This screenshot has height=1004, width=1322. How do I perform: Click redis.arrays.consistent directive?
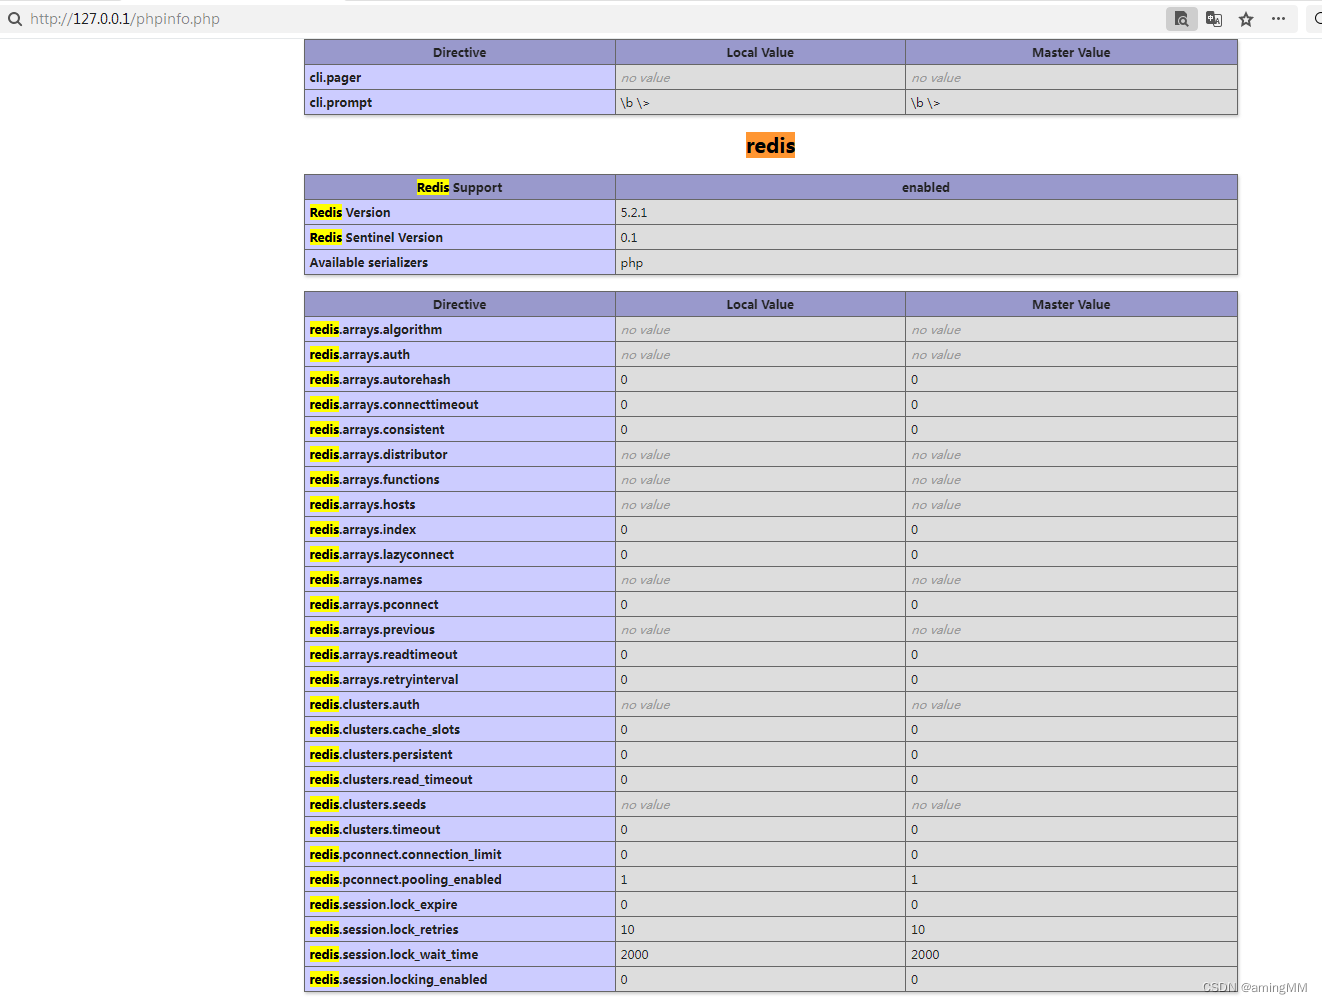point(377,430)
